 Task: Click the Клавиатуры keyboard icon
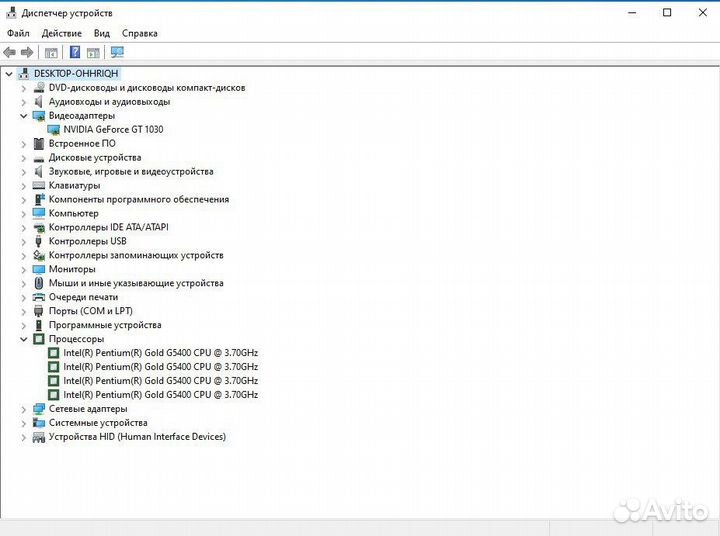[x=39, y=186]
